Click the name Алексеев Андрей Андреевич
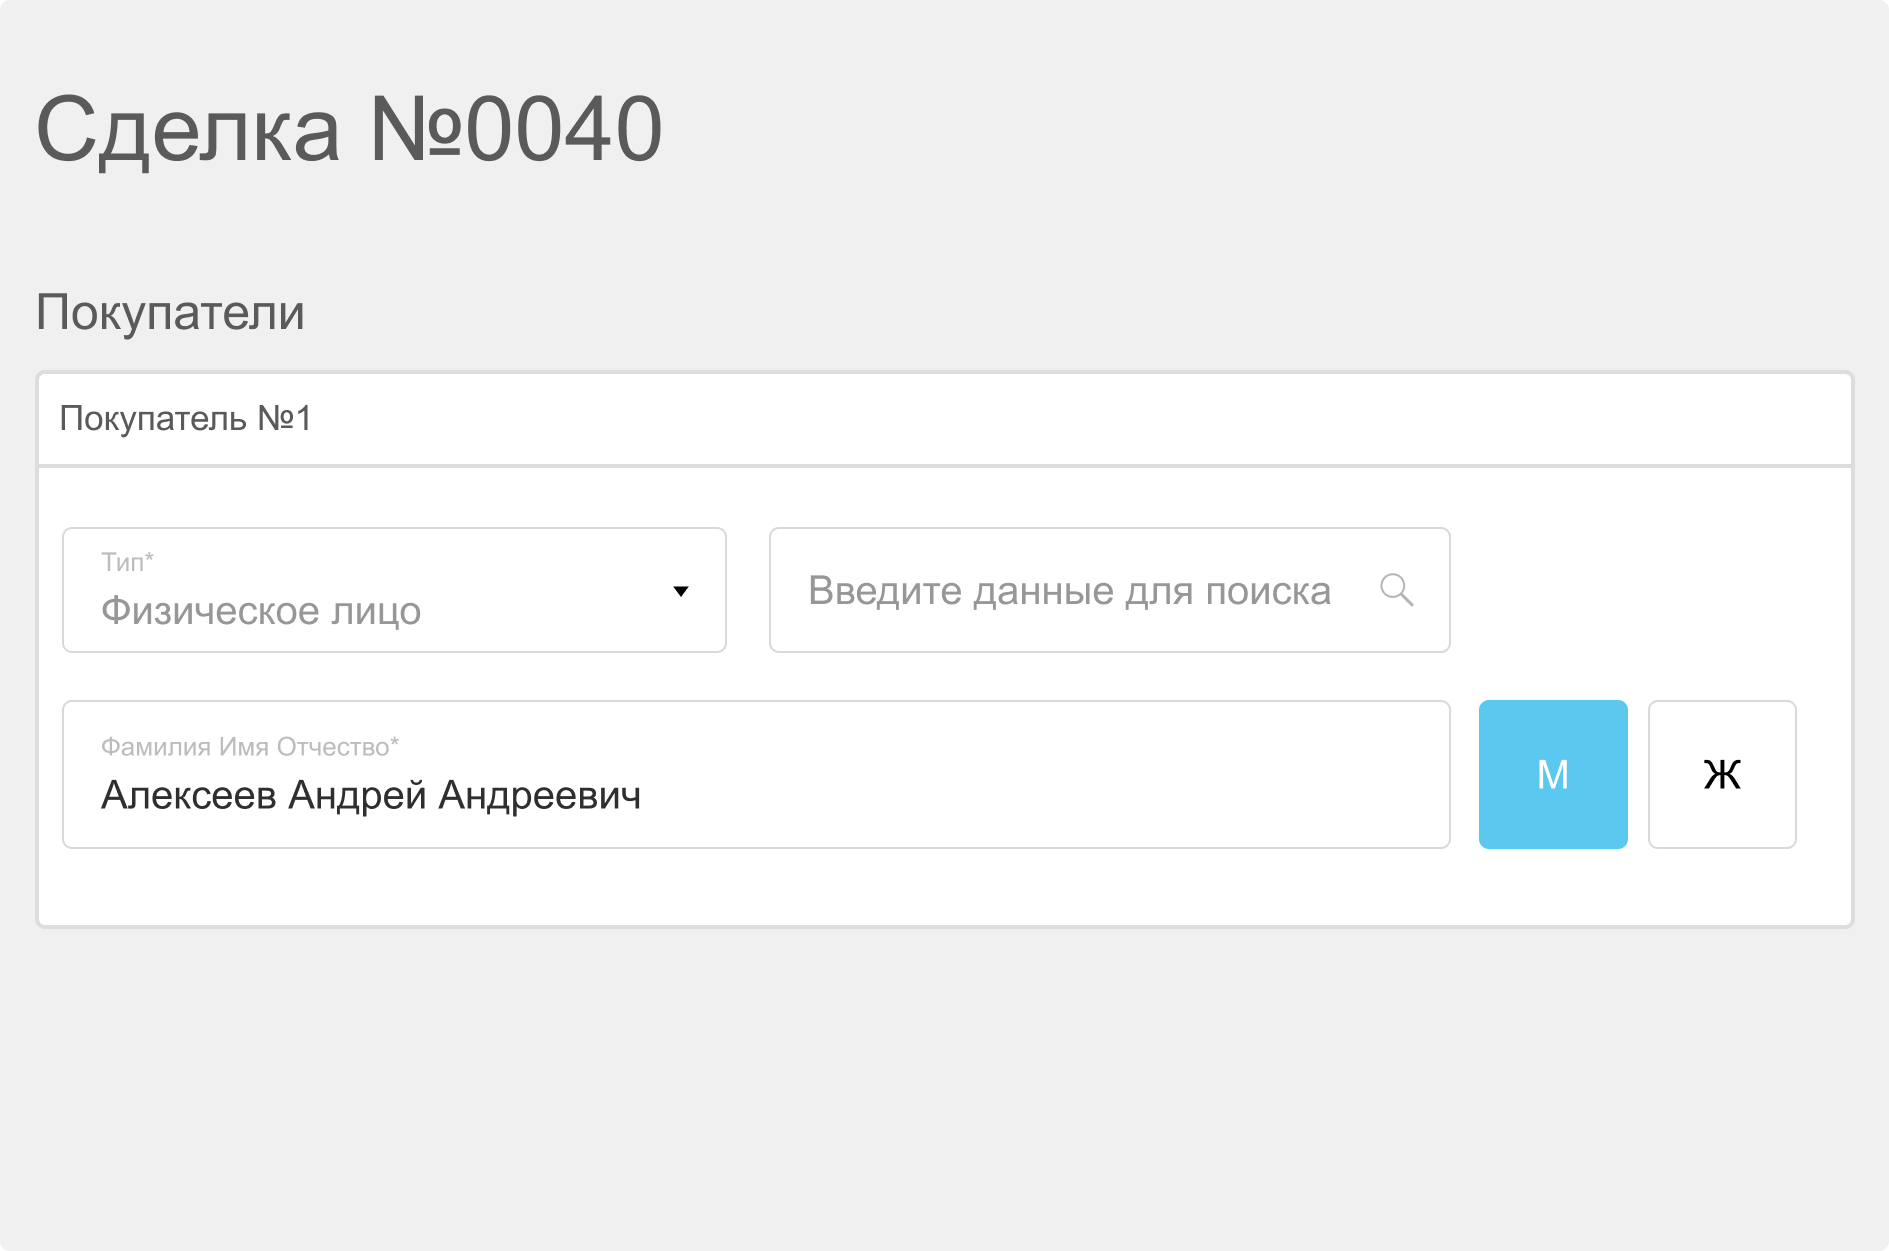The width and height of the screenshot is (1889, 1251). pos(371,796)
